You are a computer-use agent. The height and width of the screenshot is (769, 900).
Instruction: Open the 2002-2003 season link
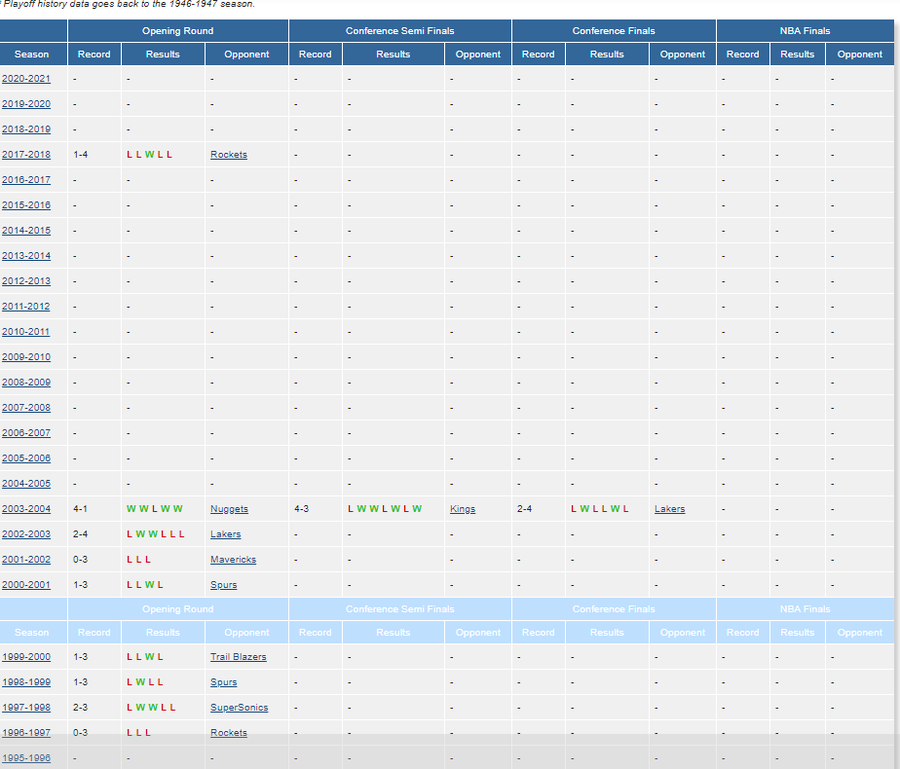pos(26,534)
